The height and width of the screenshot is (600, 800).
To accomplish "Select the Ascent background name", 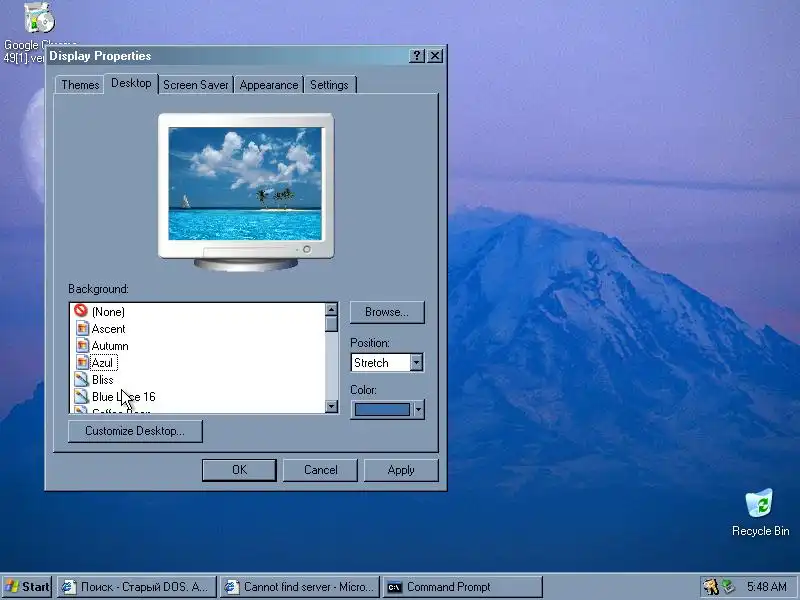I will pyautogui.click(x=108, y=329).
